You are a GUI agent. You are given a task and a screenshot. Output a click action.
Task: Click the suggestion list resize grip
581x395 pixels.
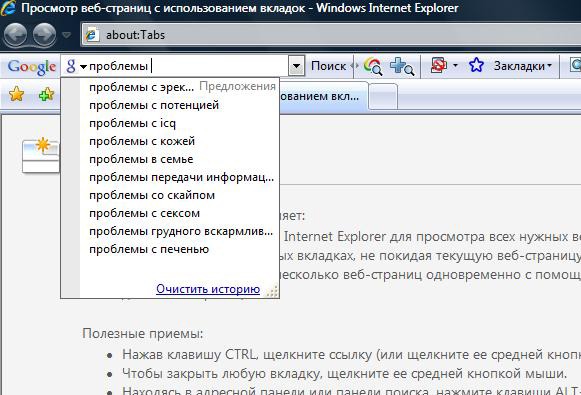coord(272,292)
